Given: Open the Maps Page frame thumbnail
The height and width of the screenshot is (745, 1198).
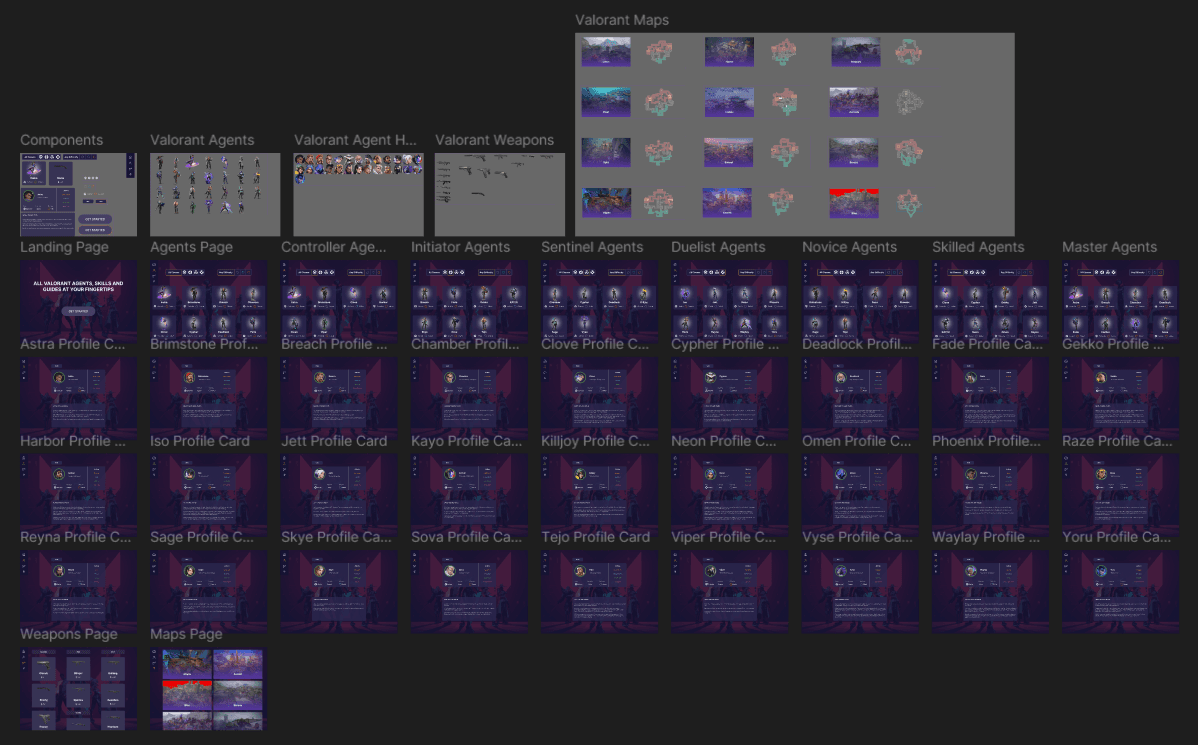Looking at the screenshot, I should point(209,688).
